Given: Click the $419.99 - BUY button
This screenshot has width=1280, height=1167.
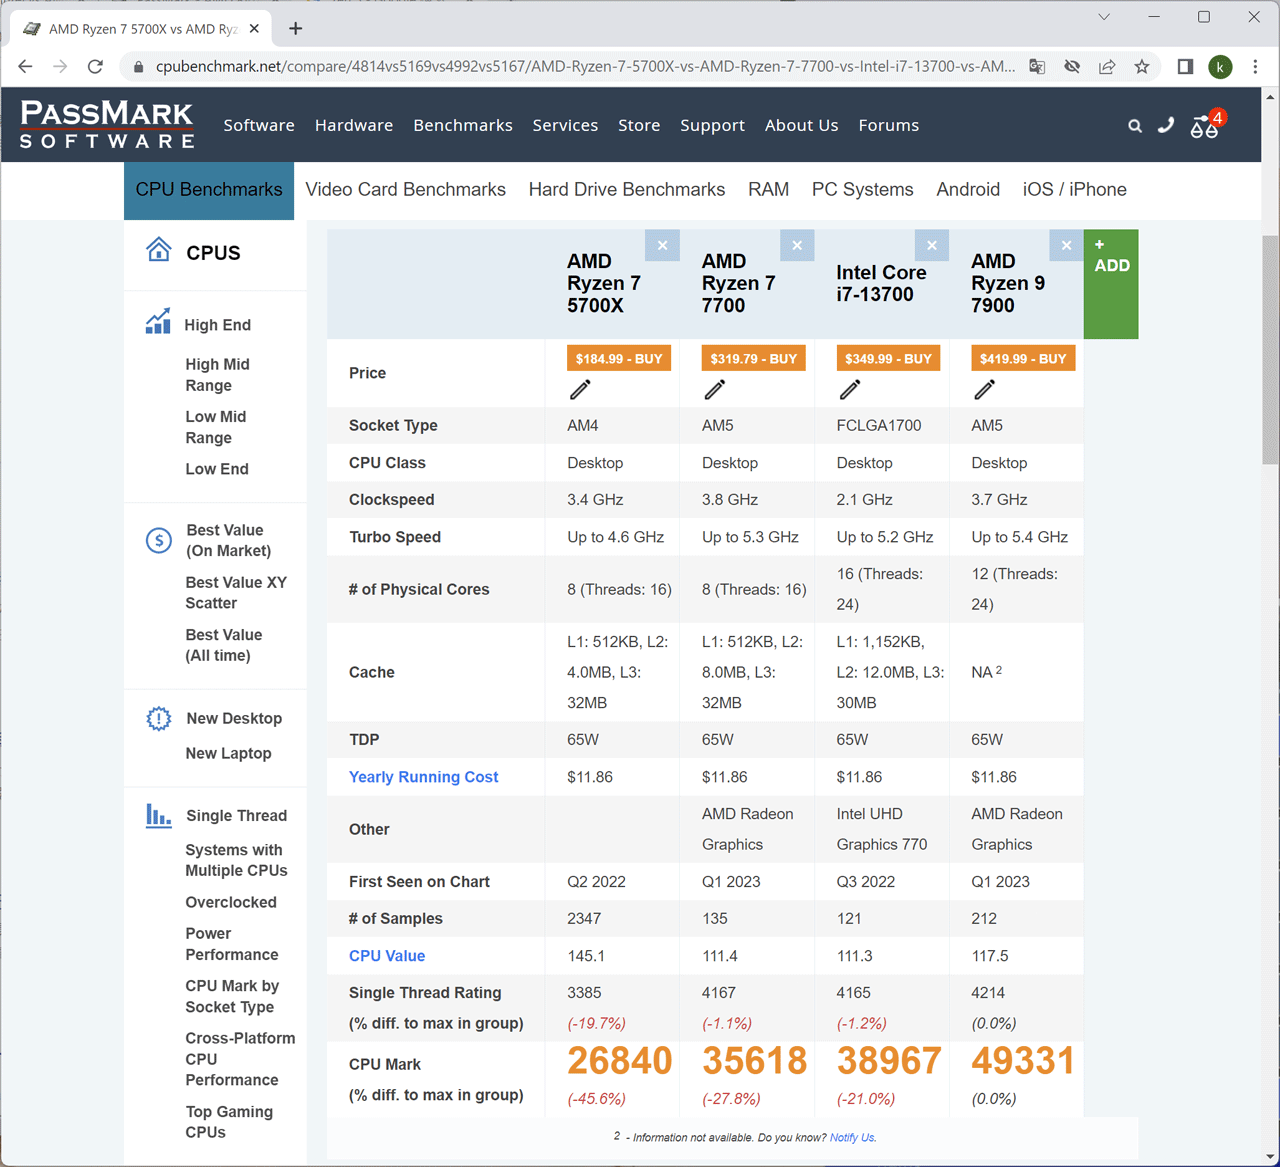Looking at the screenshot, I should tap(1023, 359).
